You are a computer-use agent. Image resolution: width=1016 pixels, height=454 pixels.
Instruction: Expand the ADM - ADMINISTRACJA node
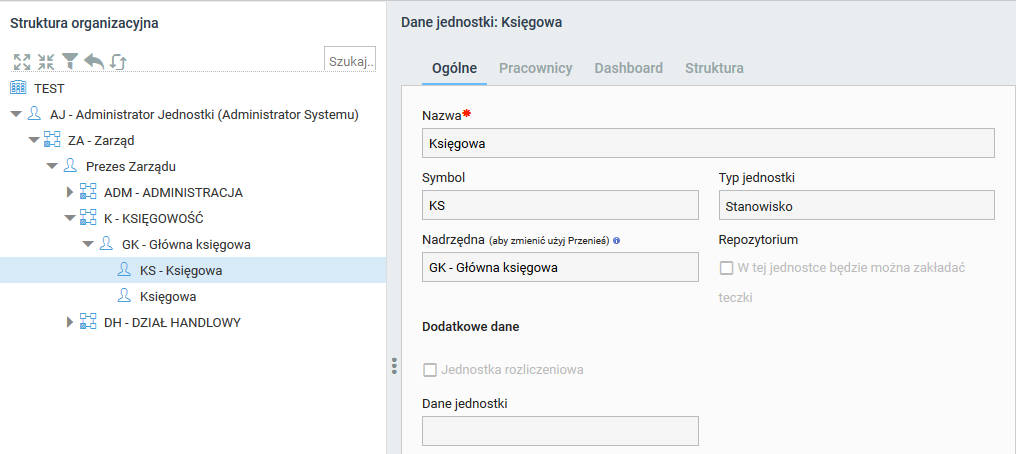[70, 192]
